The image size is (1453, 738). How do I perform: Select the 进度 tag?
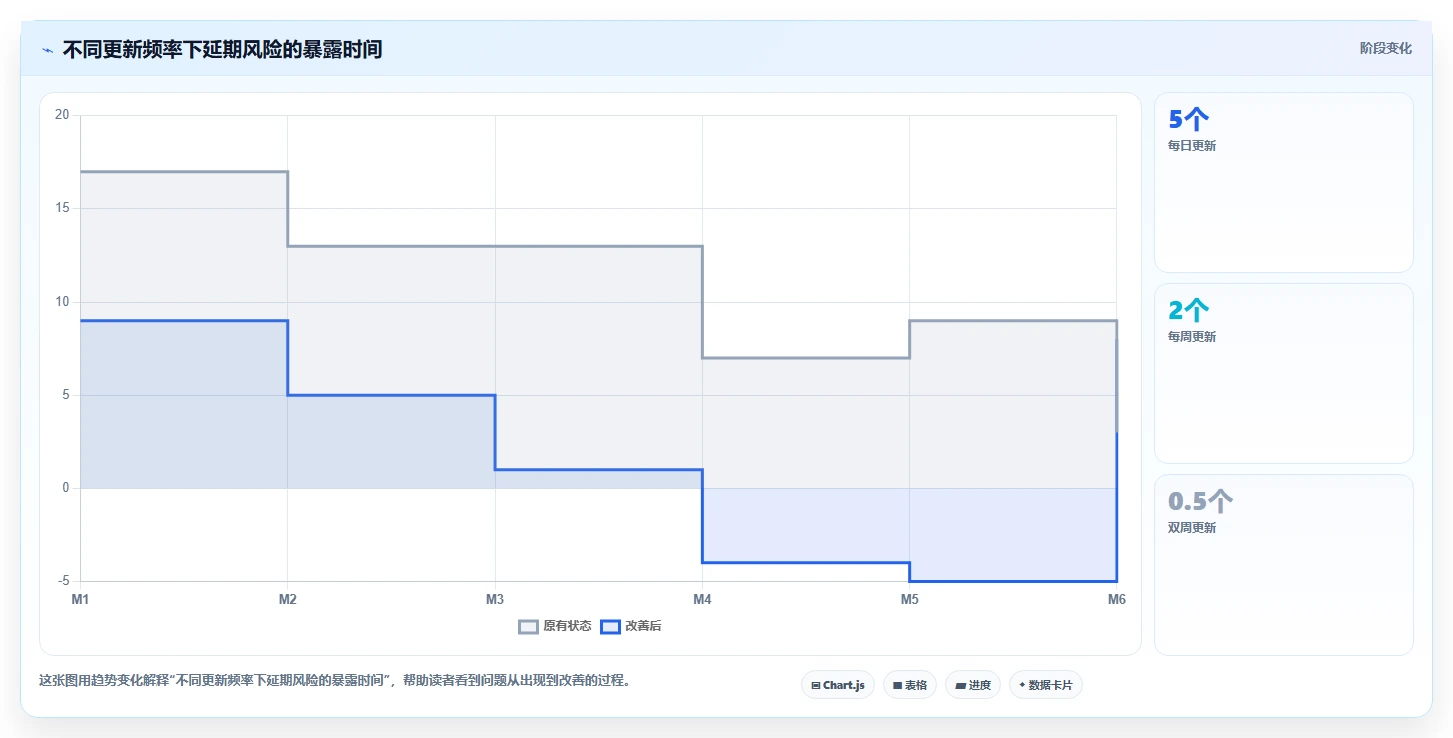973,685
